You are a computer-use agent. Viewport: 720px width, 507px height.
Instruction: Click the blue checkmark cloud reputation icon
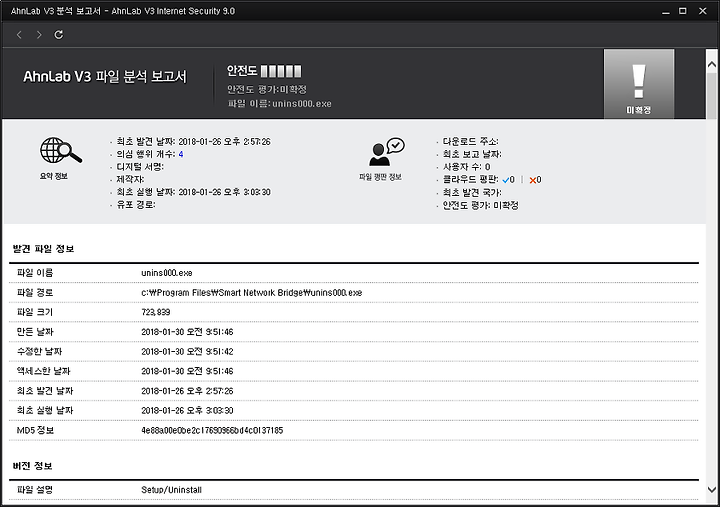506,180
